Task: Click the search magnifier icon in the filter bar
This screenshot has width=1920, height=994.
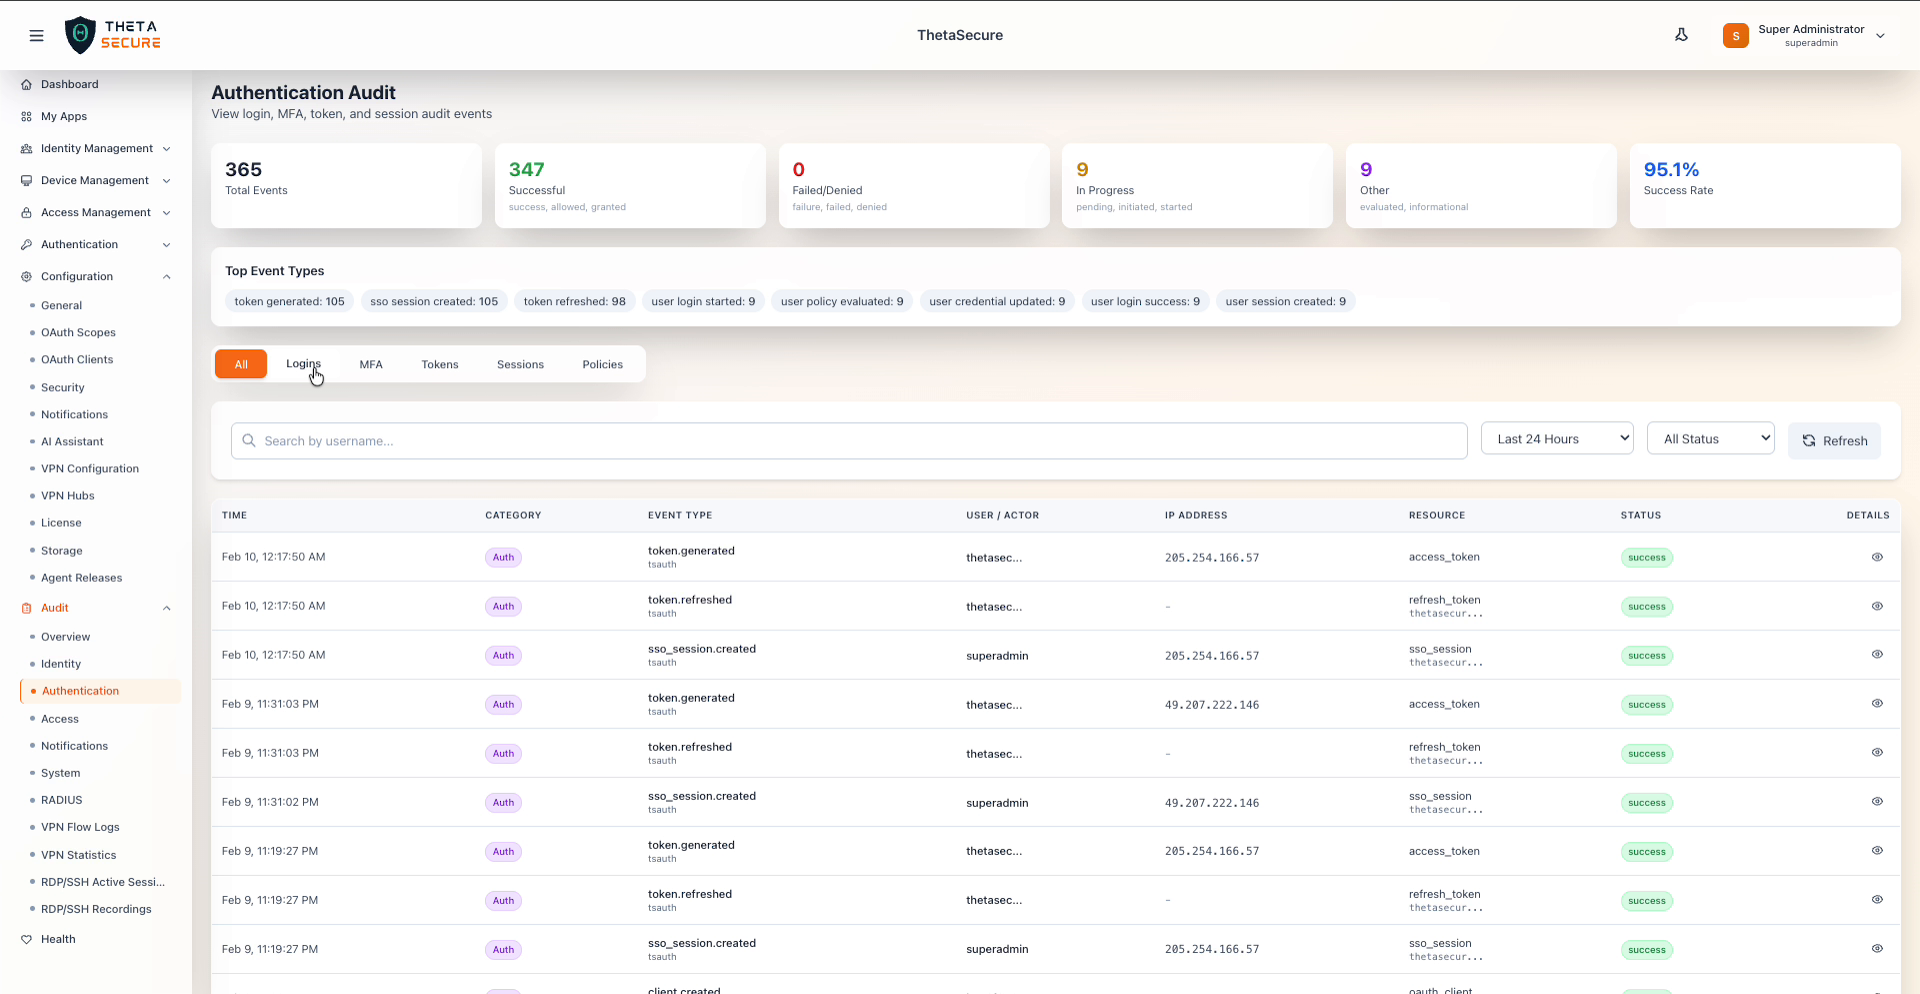Action: click(x=248, y=441)
